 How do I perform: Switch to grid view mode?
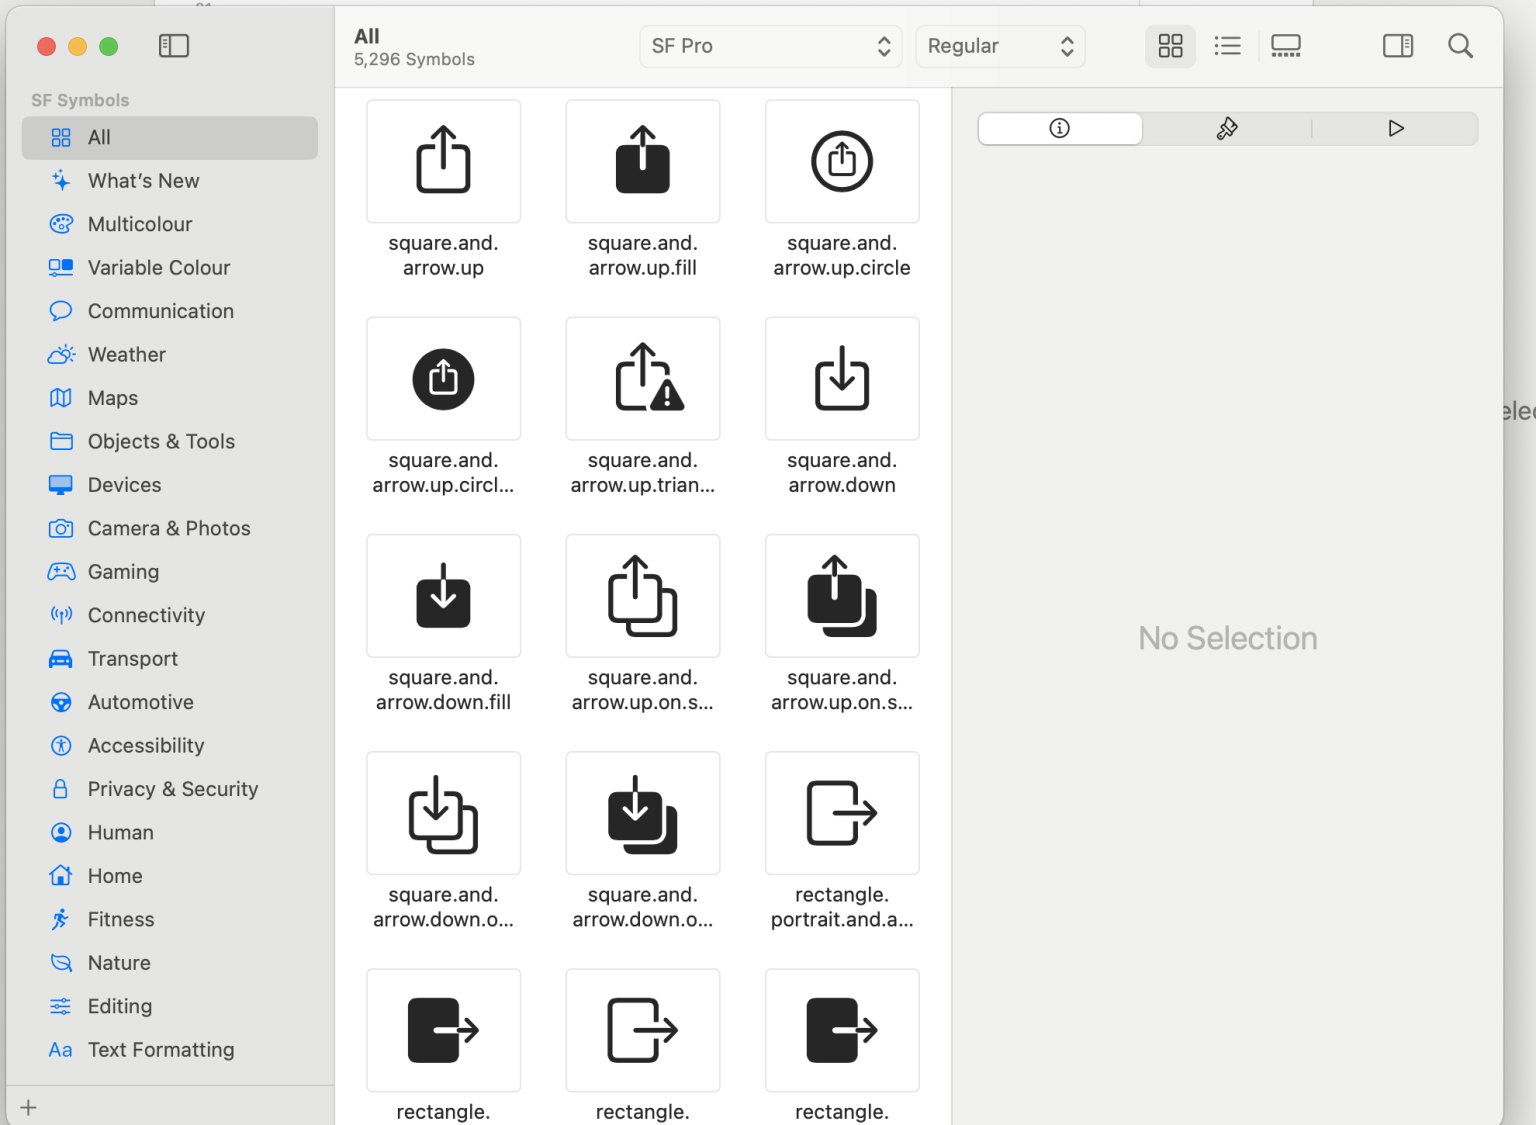point(1170,46)
